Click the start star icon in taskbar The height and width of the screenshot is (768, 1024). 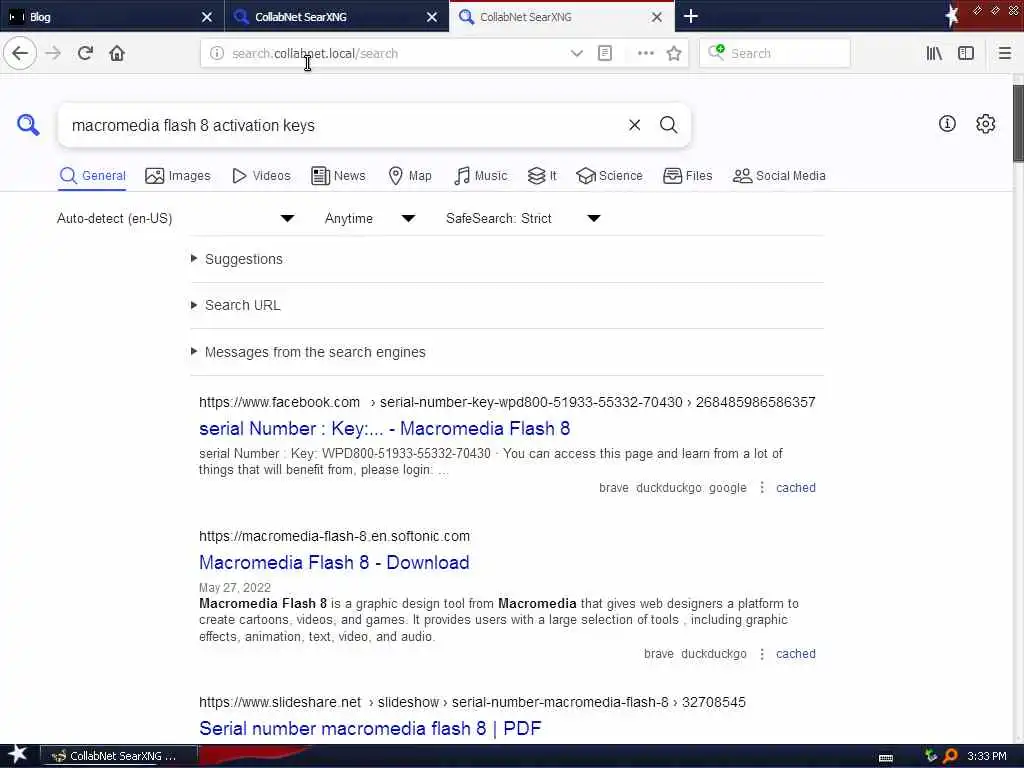(17, 755)
